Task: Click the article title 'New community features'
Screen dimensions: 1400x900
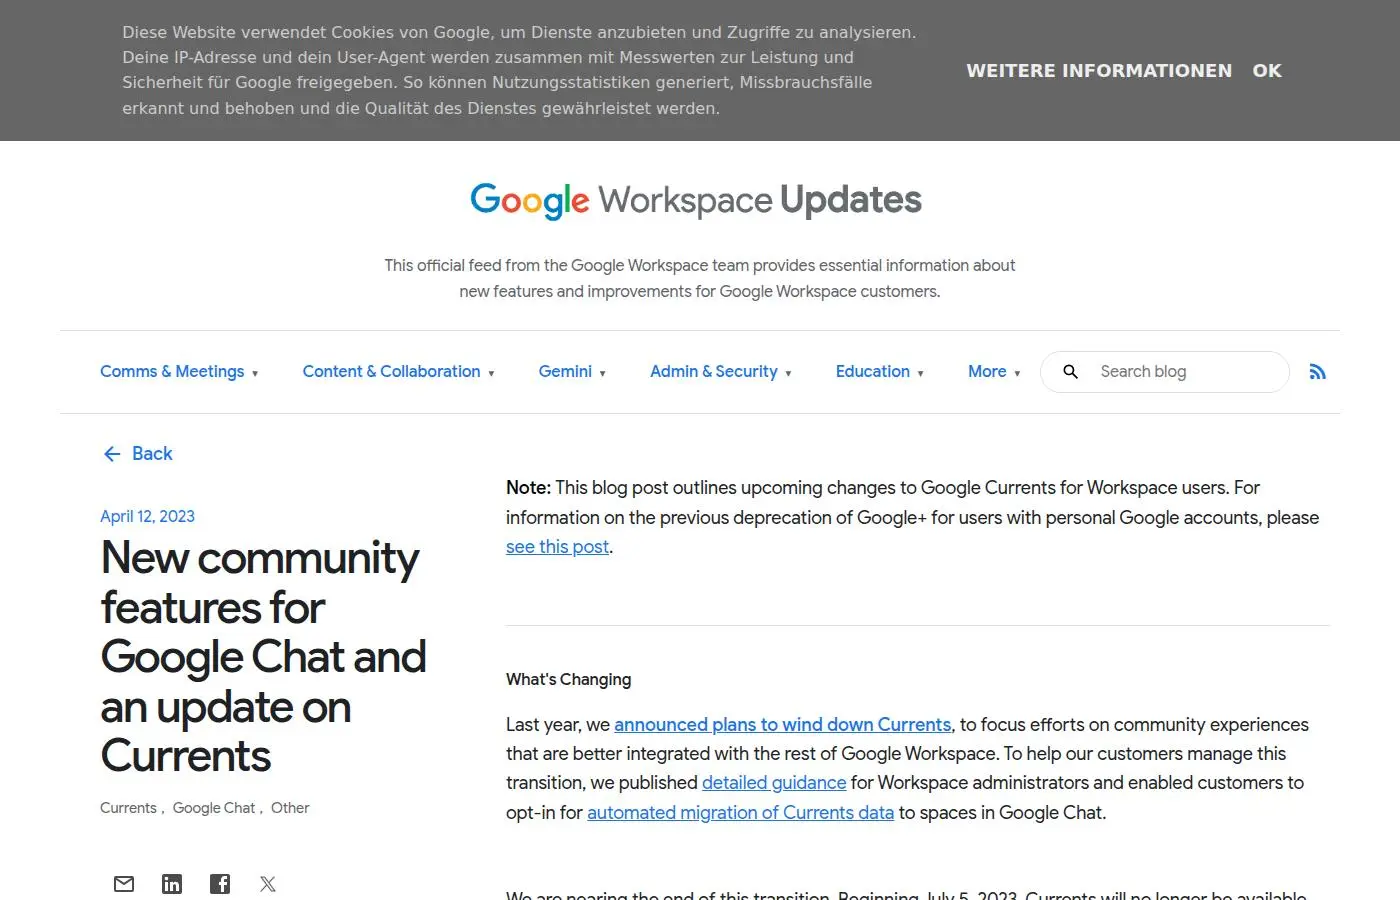Action: [263, 657]
